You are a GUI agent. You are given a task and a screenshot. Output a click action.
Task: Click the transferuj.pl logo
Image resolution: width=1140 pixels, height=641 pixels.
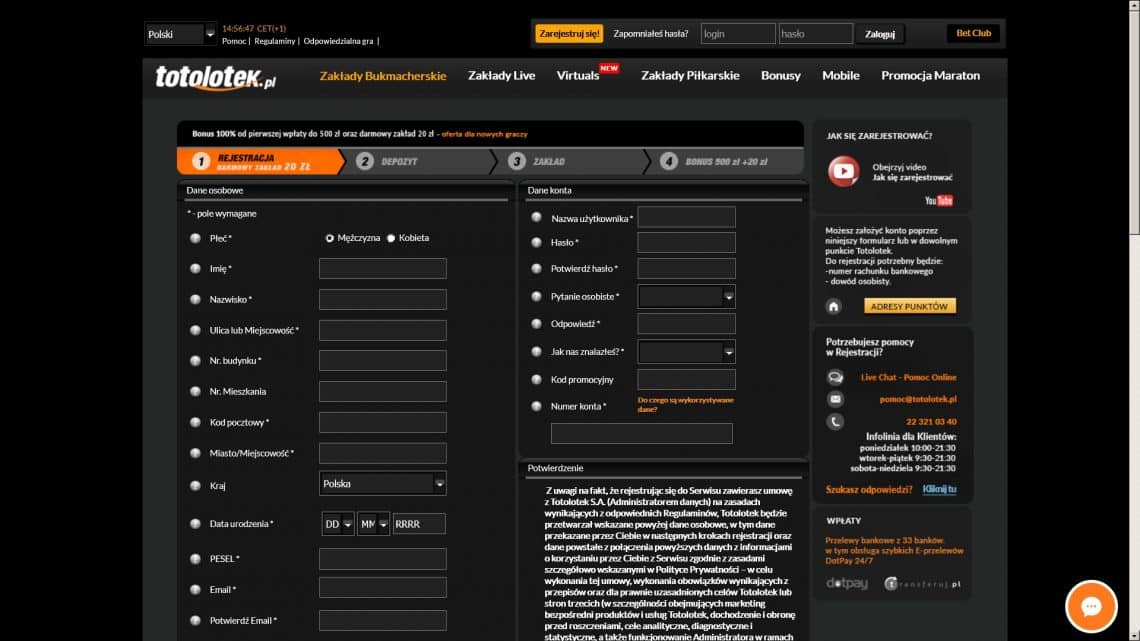pyautogui.click(x=922, y=584)
